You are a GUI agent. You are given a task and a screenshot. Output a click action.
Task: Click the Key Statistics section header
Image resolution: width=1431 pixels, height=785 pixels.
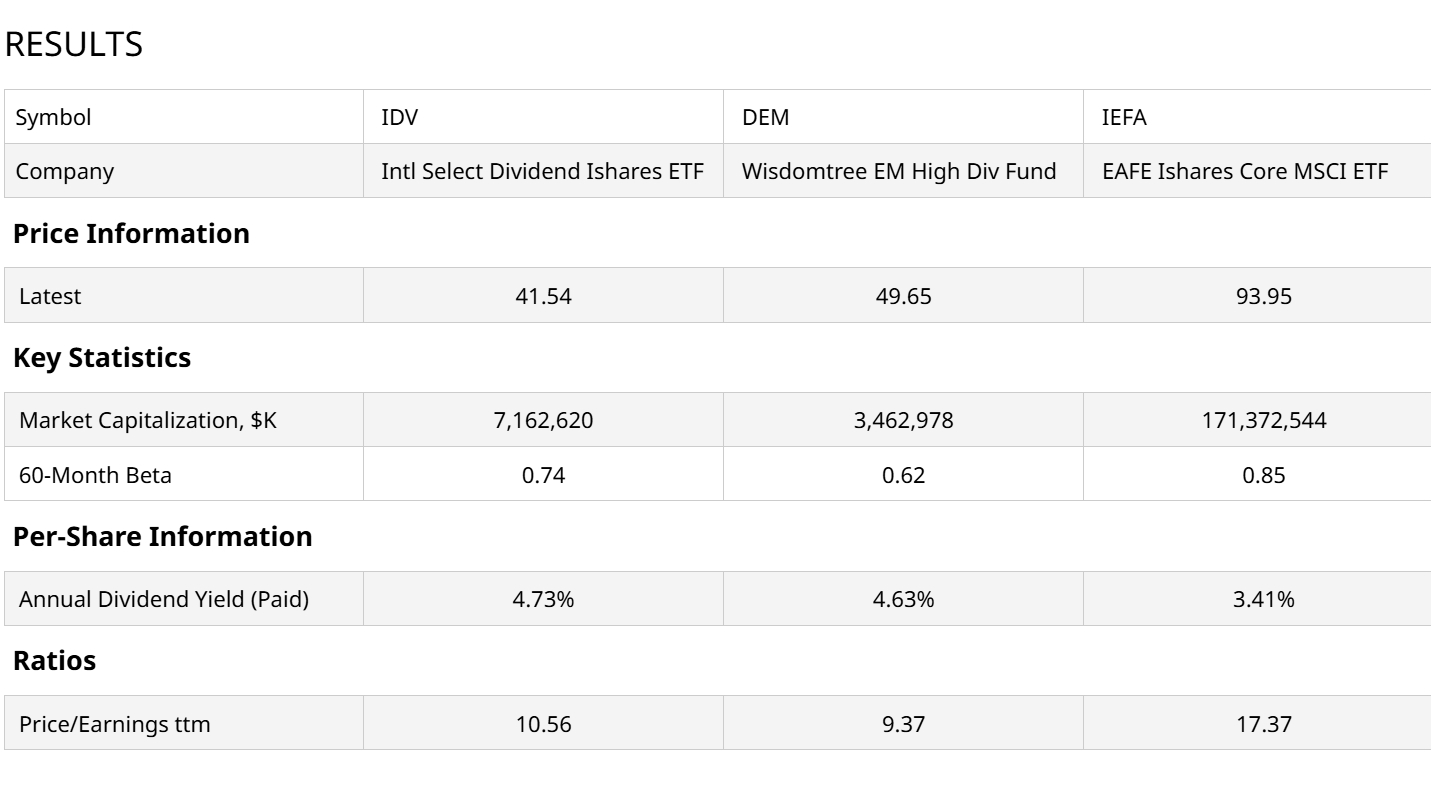102,357
